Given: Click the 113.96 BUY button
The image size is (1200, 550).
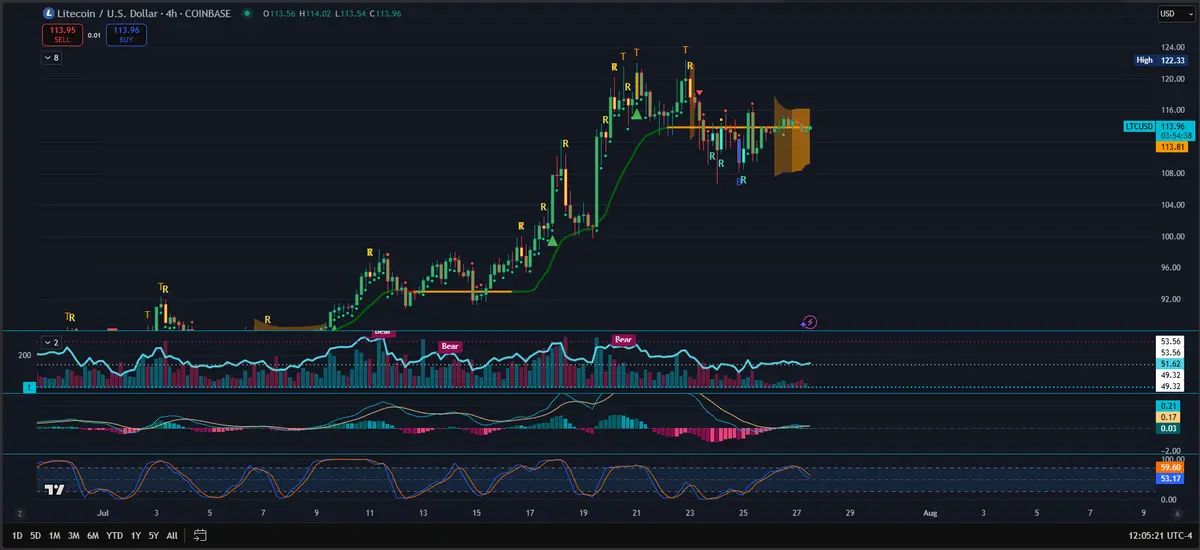Looking at the screenshot, I should click(126, 35).
